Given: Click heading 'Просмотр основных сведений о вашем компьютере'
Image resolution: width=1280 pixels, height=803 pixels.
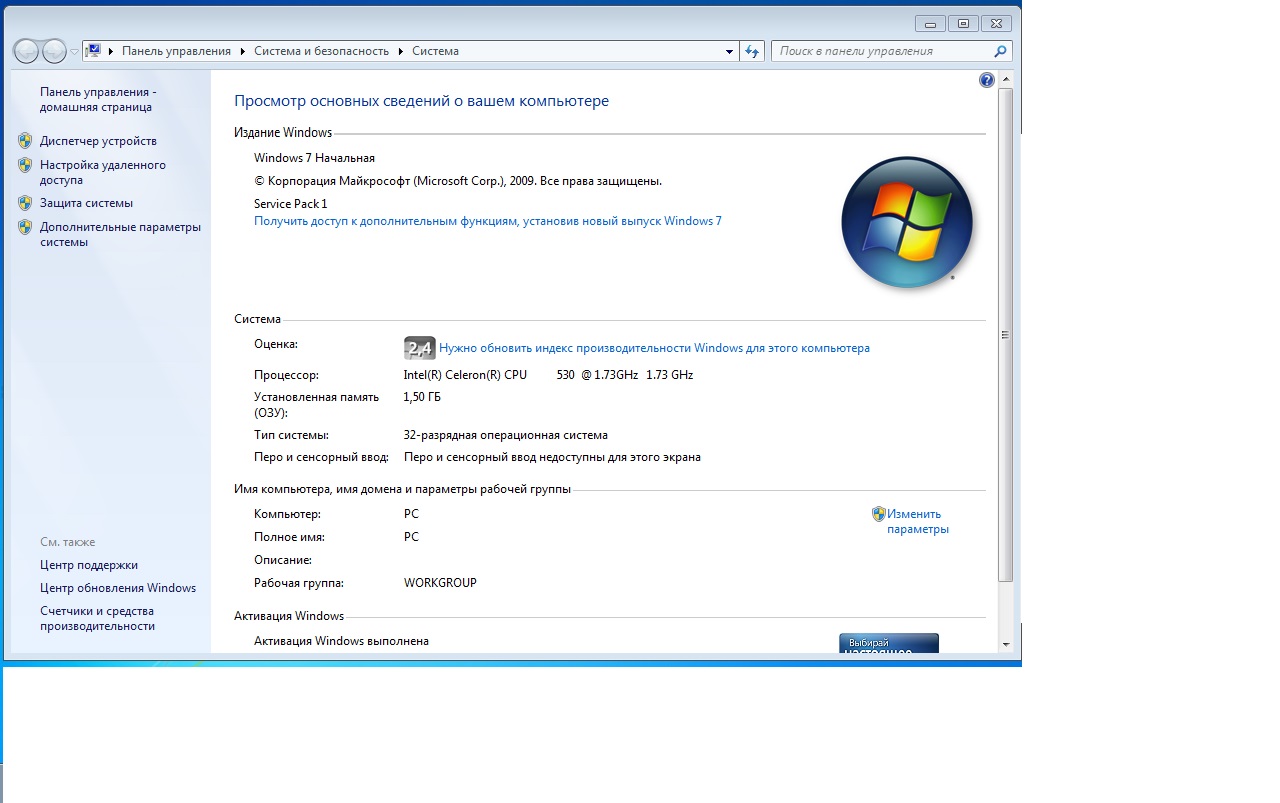Looking at the screenshot, I should [x=421, y=101].
